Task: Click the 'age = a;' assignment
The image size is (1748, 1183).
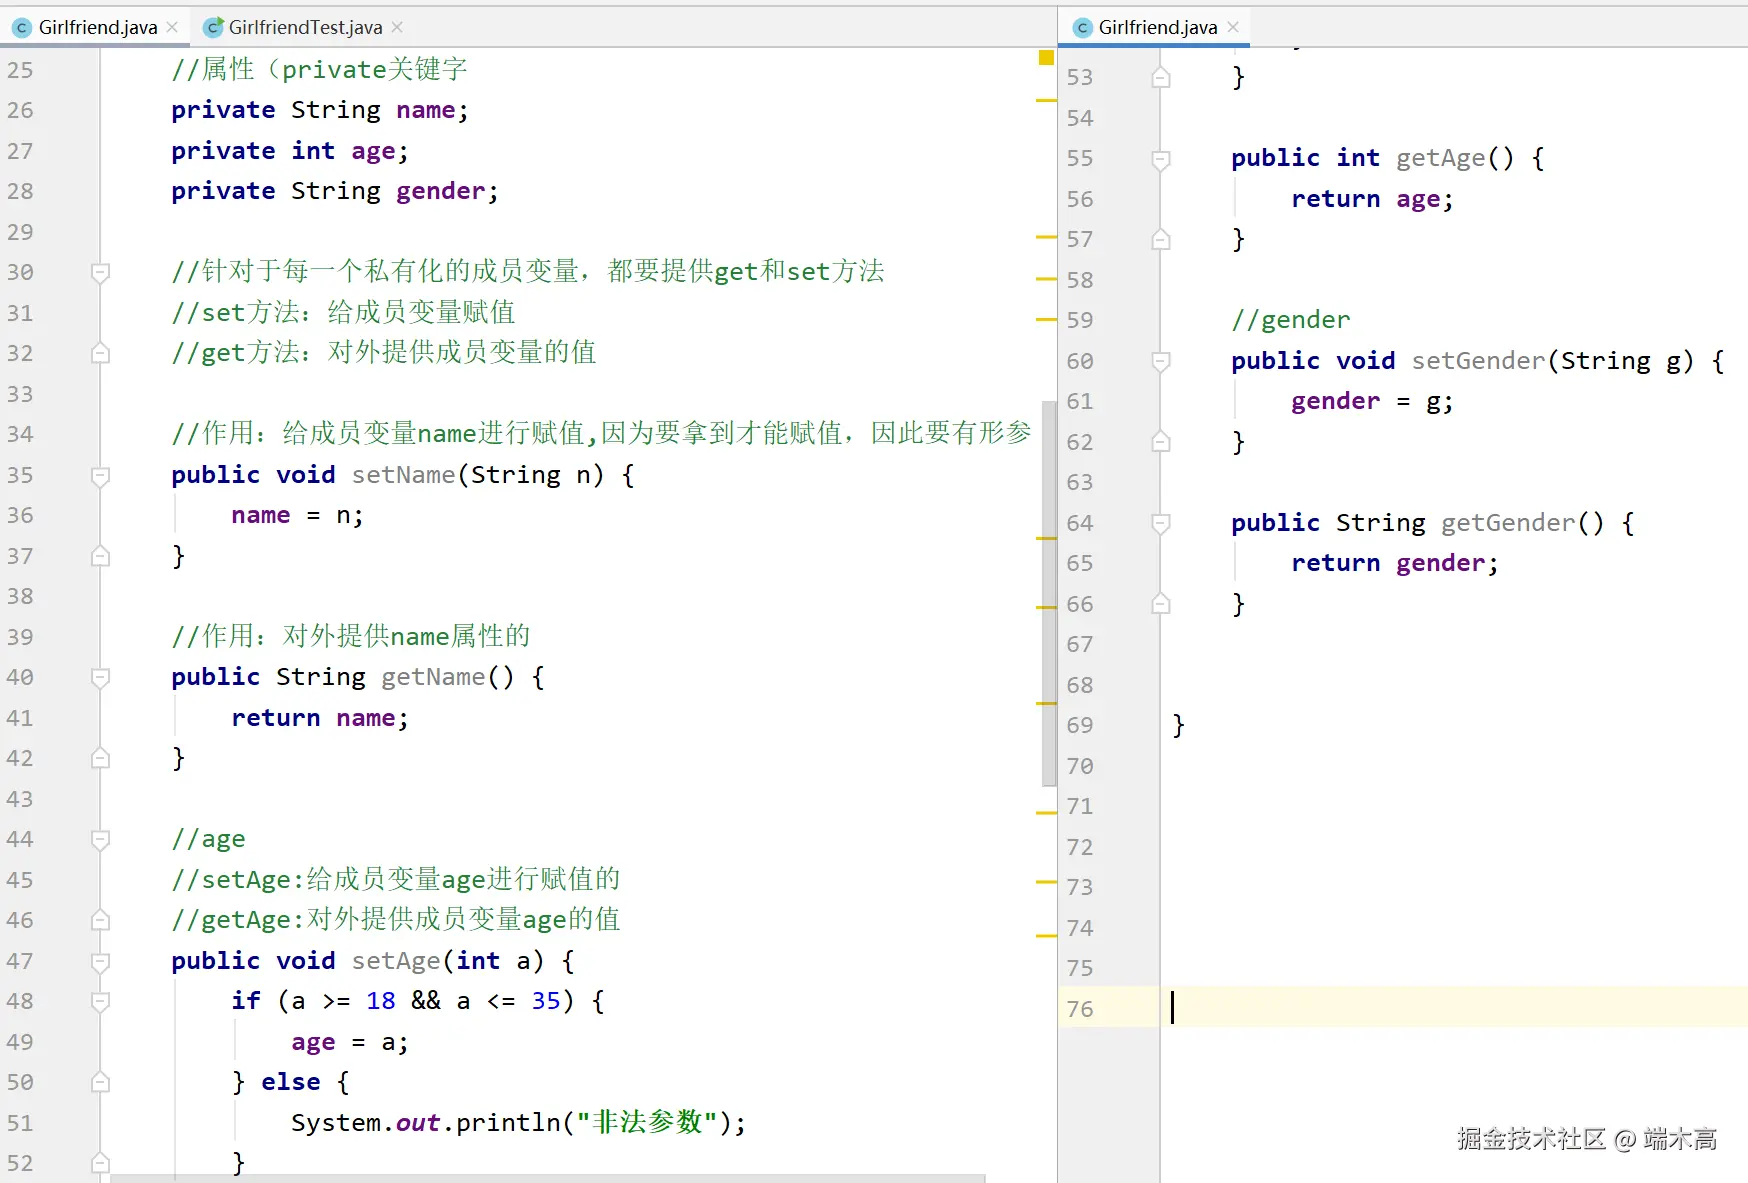Action: pos(350,1042)
